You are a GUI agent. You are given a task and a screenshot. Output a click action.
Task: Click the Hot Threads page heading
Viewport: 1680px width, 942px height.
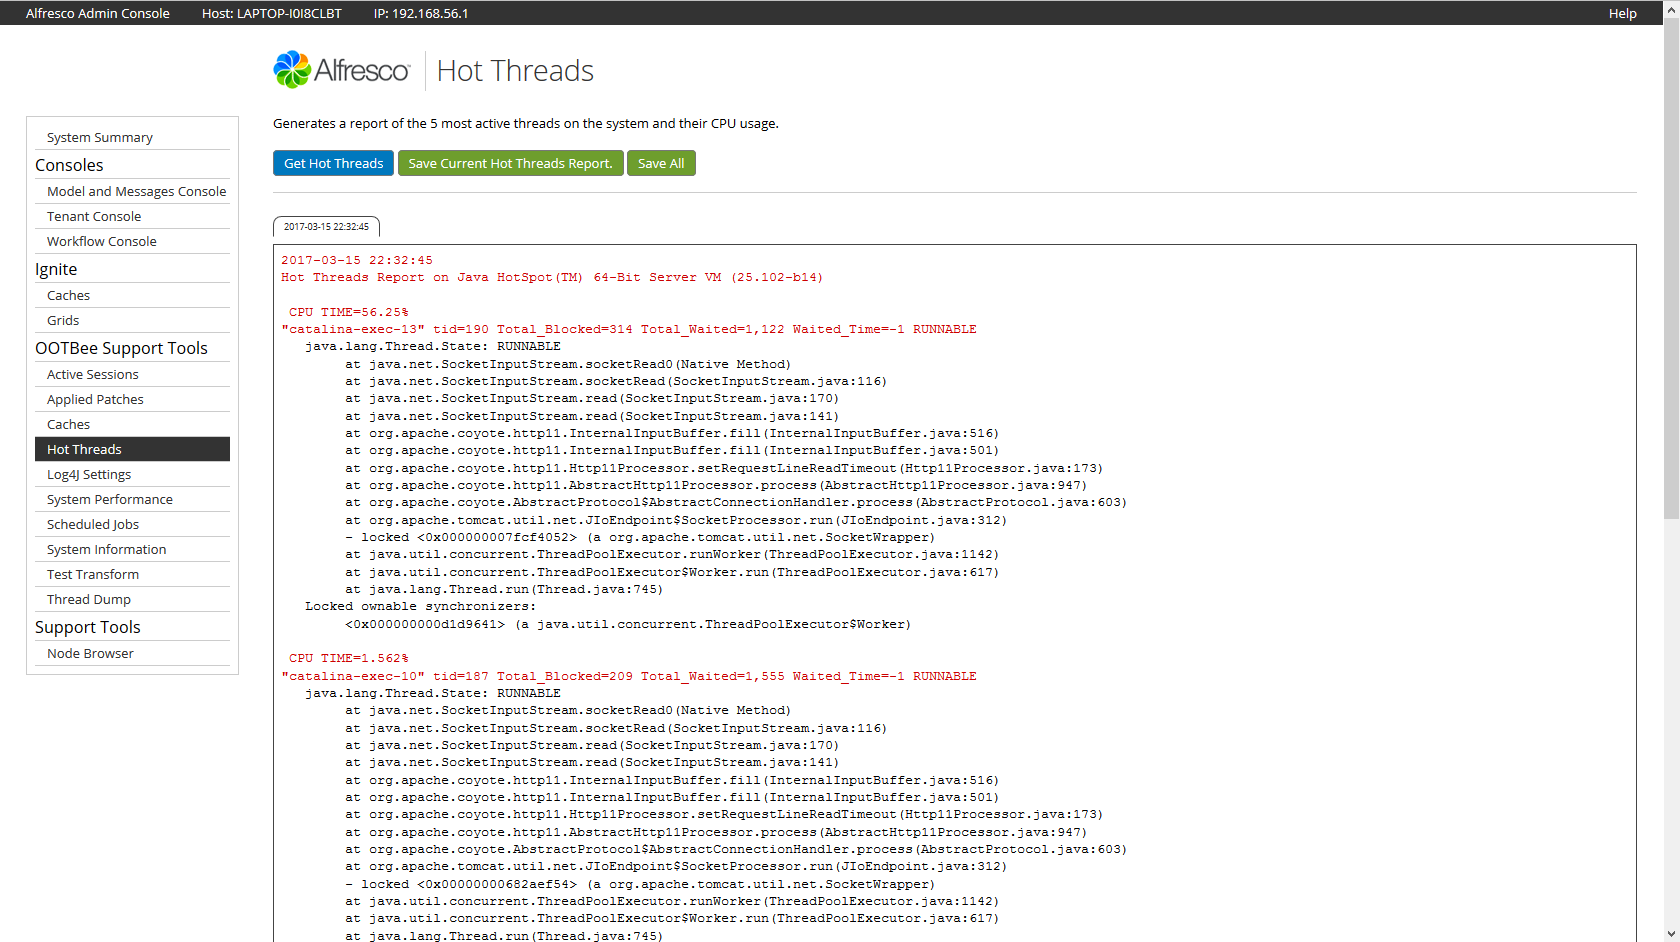tap(515, 71)
